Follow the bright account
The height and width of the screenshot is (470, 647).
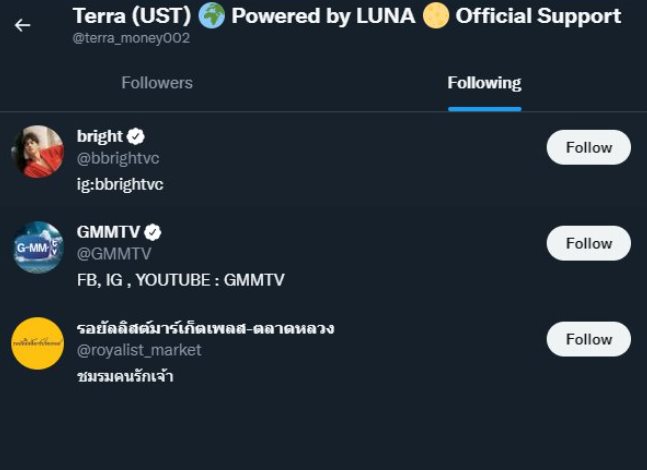[588, 147]
